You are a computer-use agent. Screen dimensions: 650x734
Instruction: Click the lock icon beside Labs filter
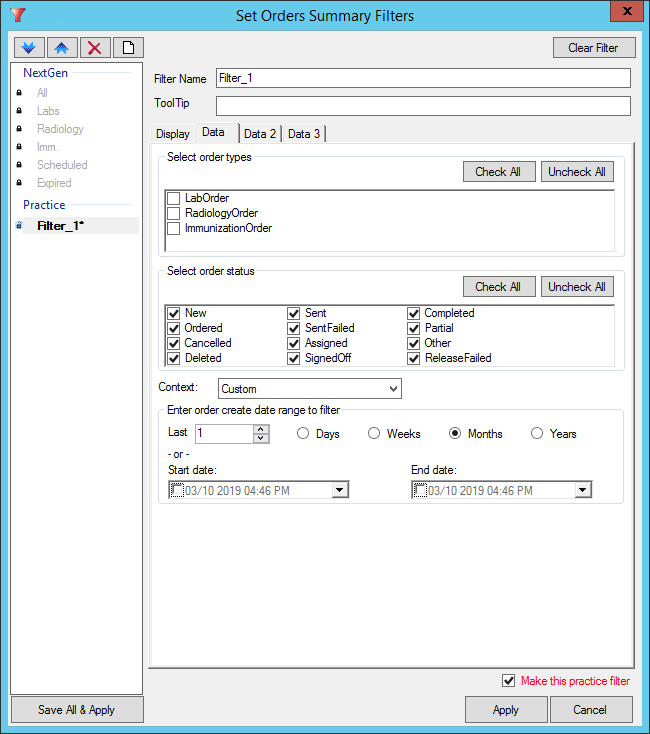pyautogui.click(x=19, y=110)
